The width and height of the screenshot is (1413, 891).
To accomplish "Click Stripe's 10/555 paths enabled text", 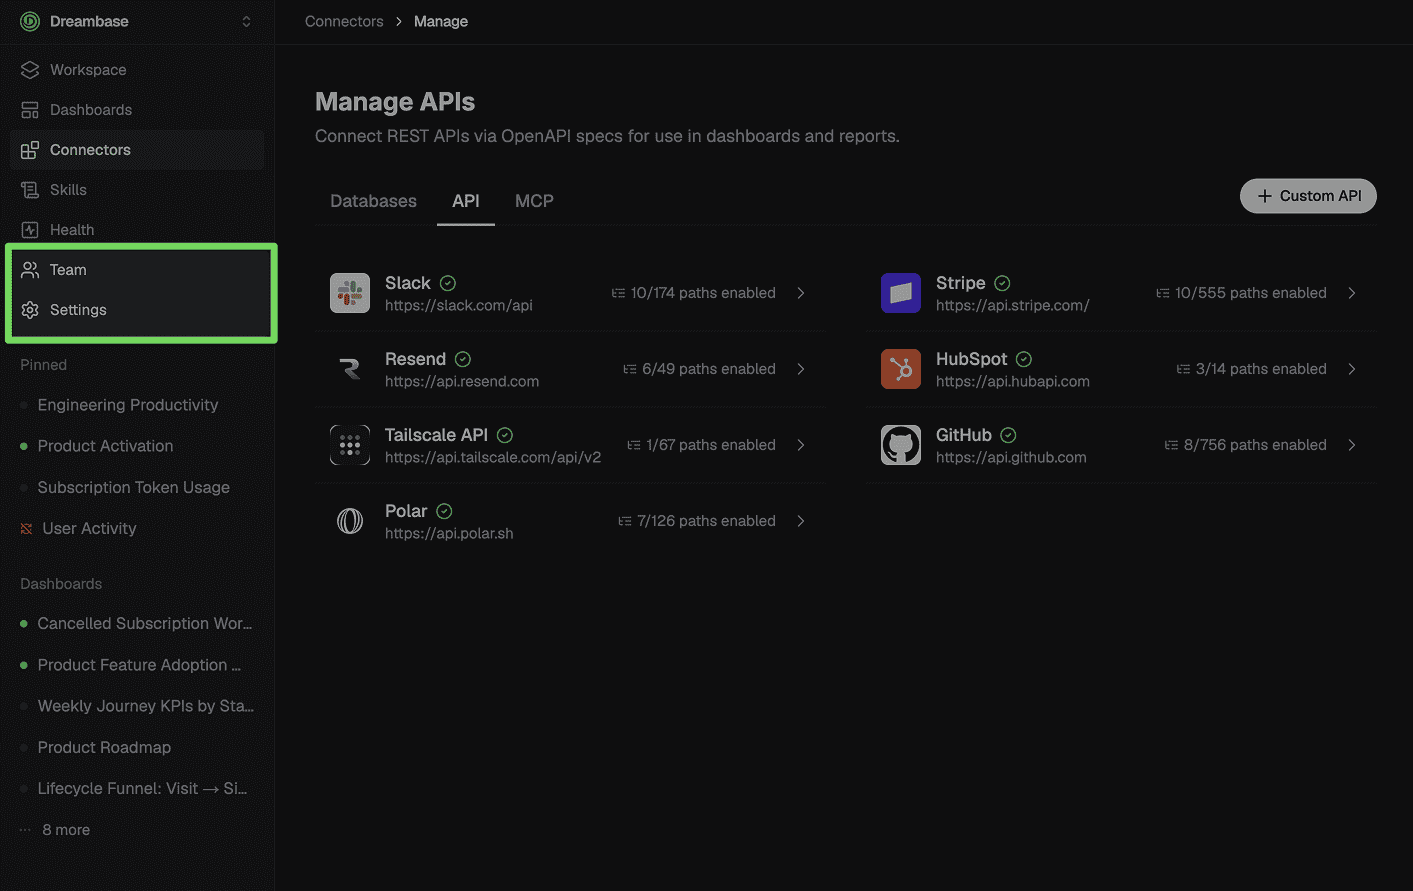I will click(1251, 293).
